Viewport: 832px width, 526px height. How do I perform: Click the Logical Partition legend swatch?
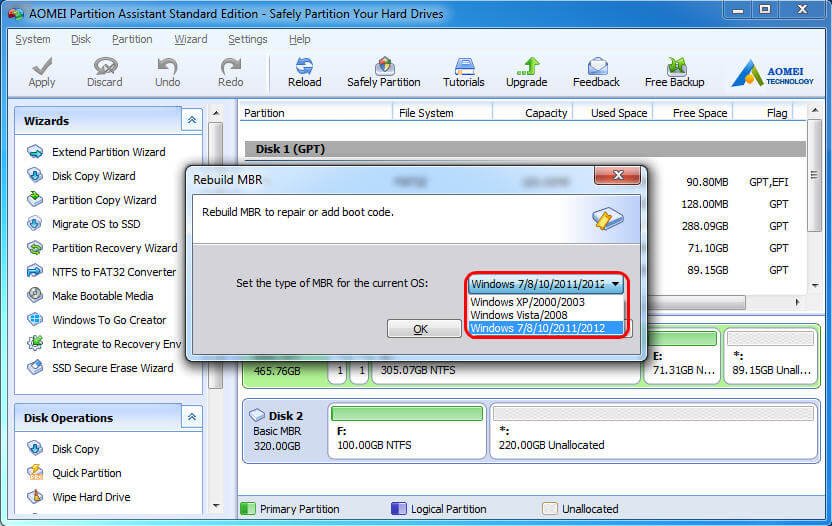point(398,508)
